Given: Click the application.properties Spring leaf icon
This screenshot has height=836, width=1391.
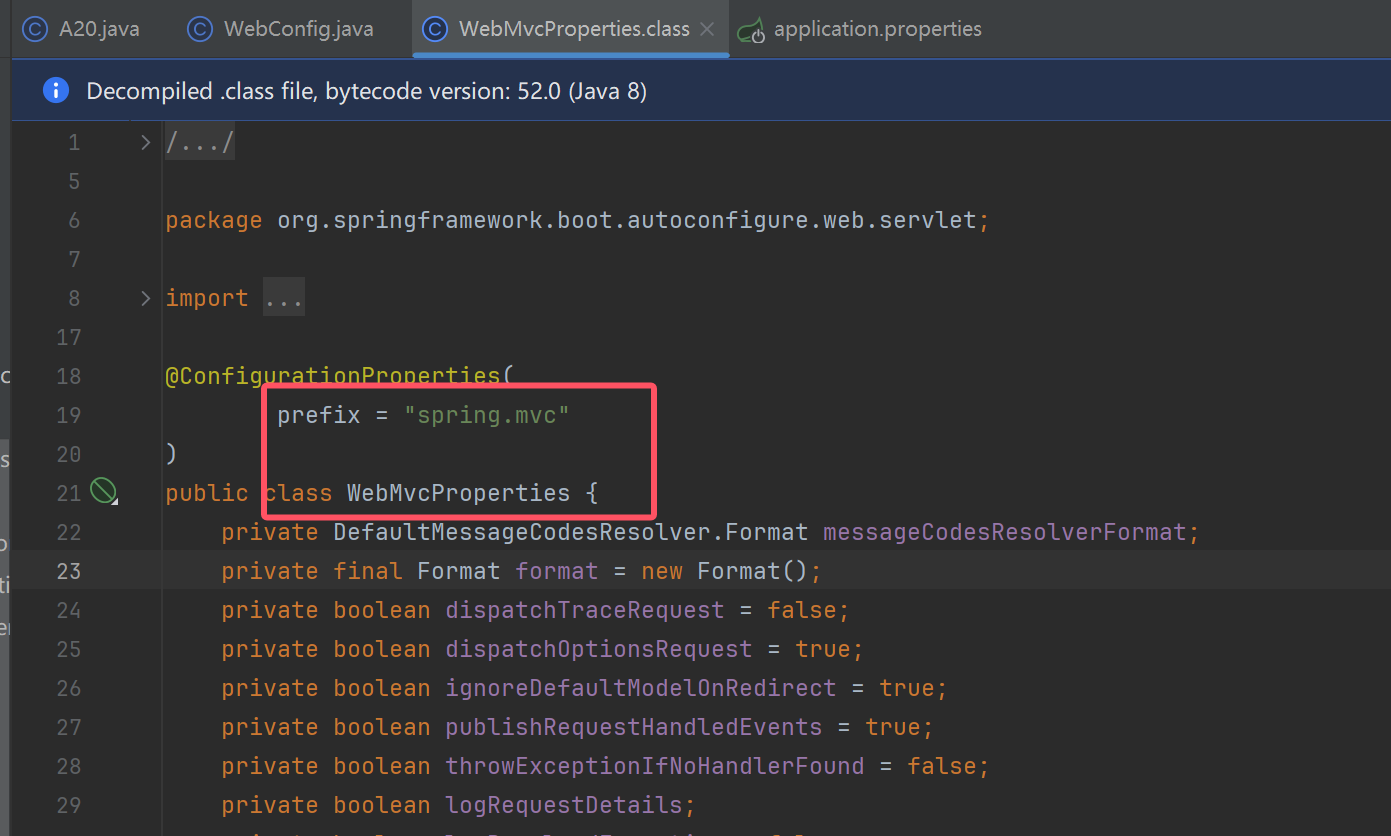Looking at the screenshot, I should [x=751, y=31].
